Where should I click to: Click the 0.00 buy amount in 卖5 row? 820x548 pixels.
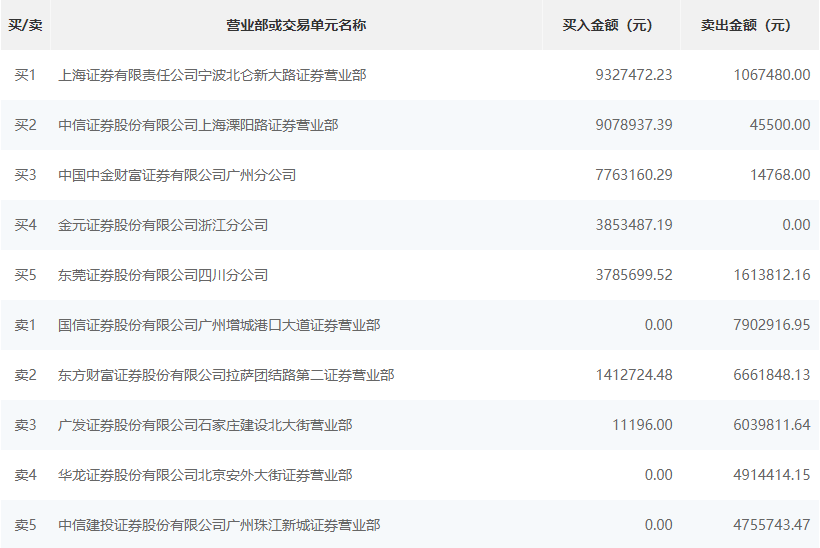pos(658,525)
